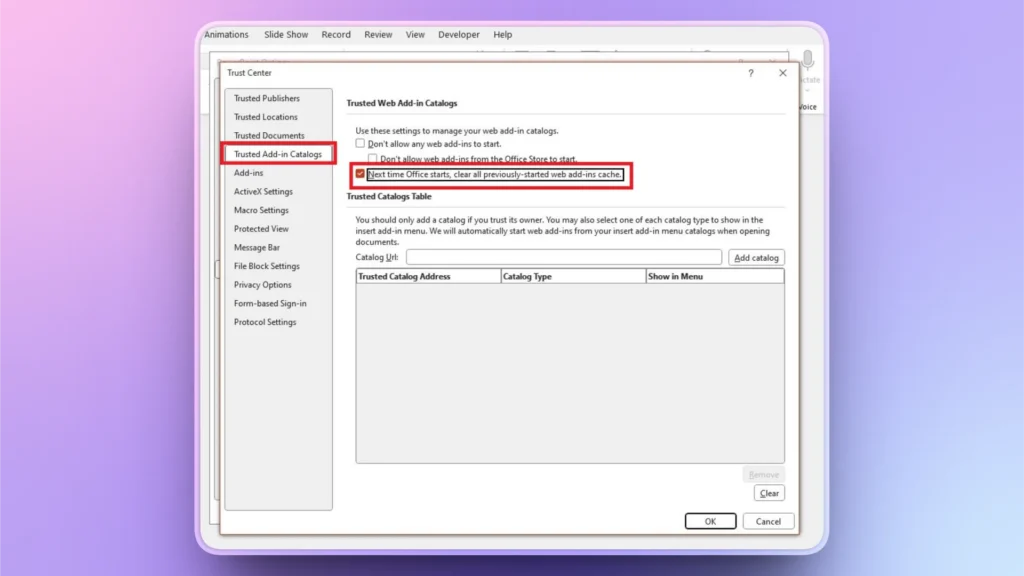Open the Slide Show ribbon tab
1024x576 pixels.
point(286,33)
